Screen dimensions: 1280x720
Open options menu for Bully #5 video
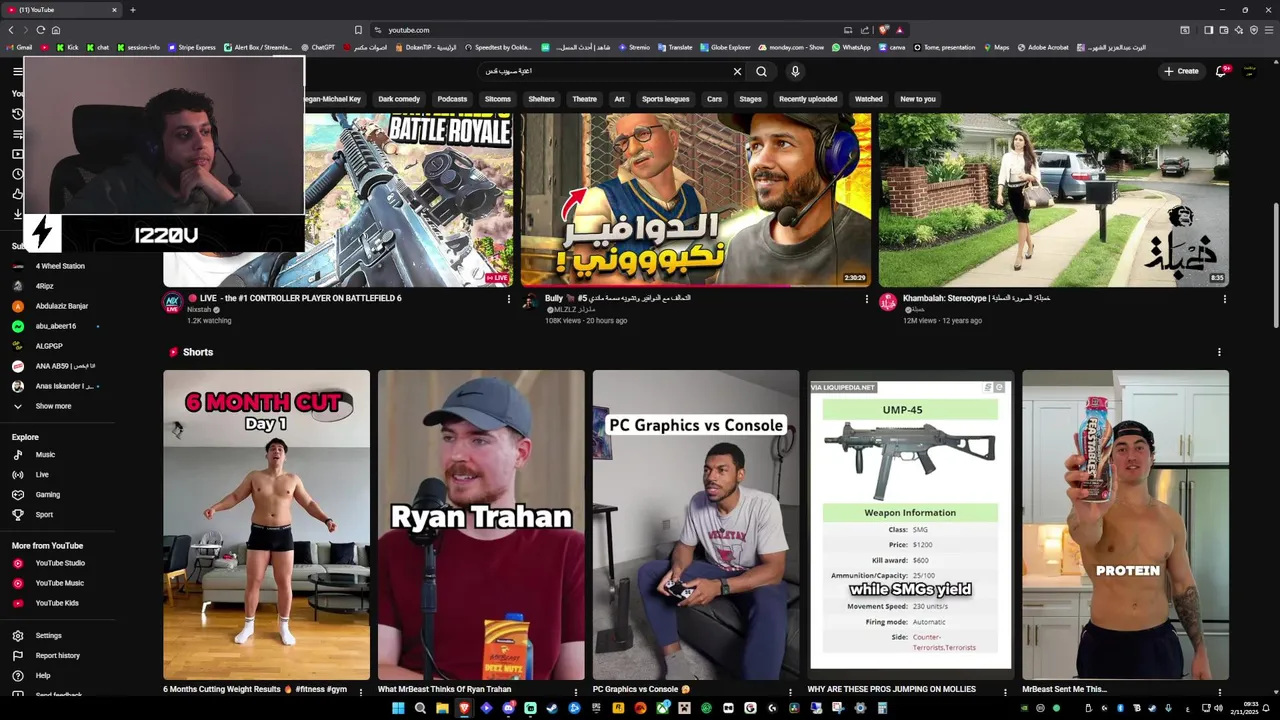click(866, 299)
